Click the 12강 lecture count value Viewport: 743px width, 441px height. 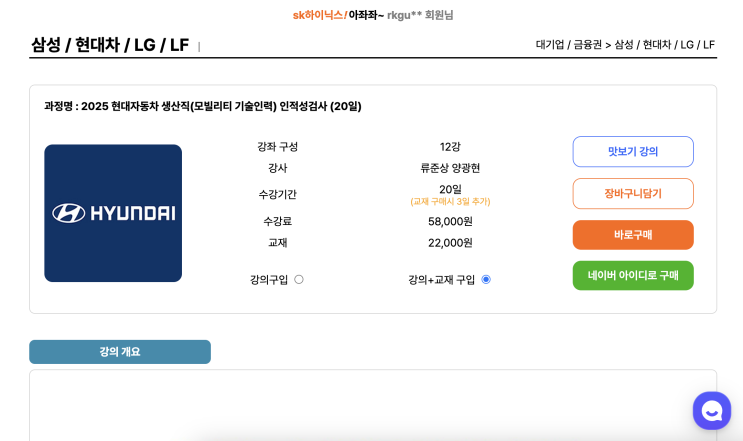[x=450, y=147]
